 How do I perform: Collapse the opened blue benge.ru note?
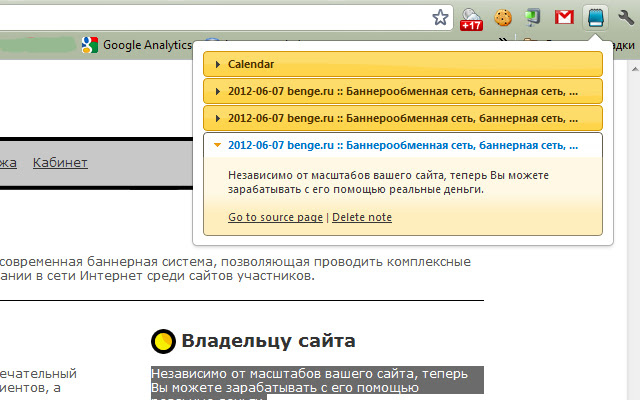click(403, 145)
